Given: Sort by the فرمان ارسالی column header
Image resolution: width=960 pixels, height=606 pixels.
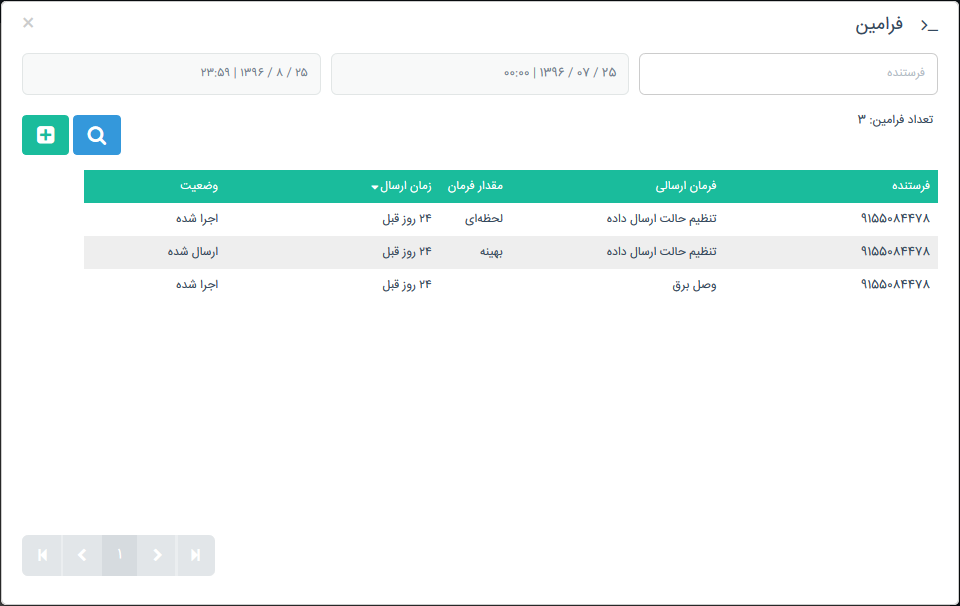Looking at the screenshot, I should pyautogui.click(x=685, y=186).
